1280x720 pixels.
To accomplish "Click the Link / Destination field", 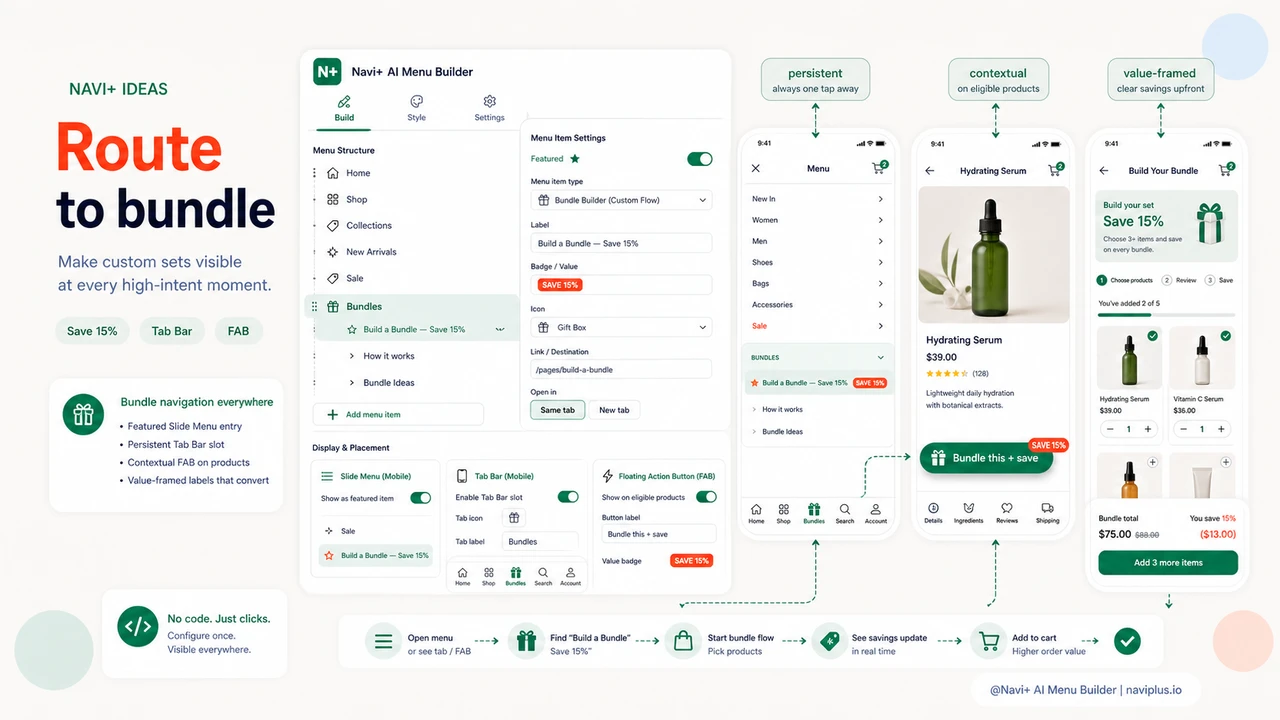I will pos(621,369).
